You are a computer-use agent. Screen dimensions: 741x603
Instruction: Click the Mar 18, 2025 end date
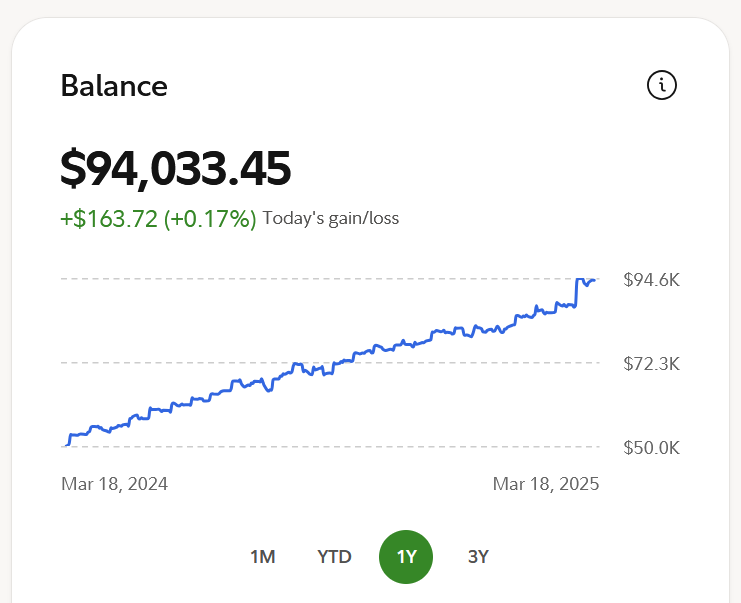click(x=546, y=484)
